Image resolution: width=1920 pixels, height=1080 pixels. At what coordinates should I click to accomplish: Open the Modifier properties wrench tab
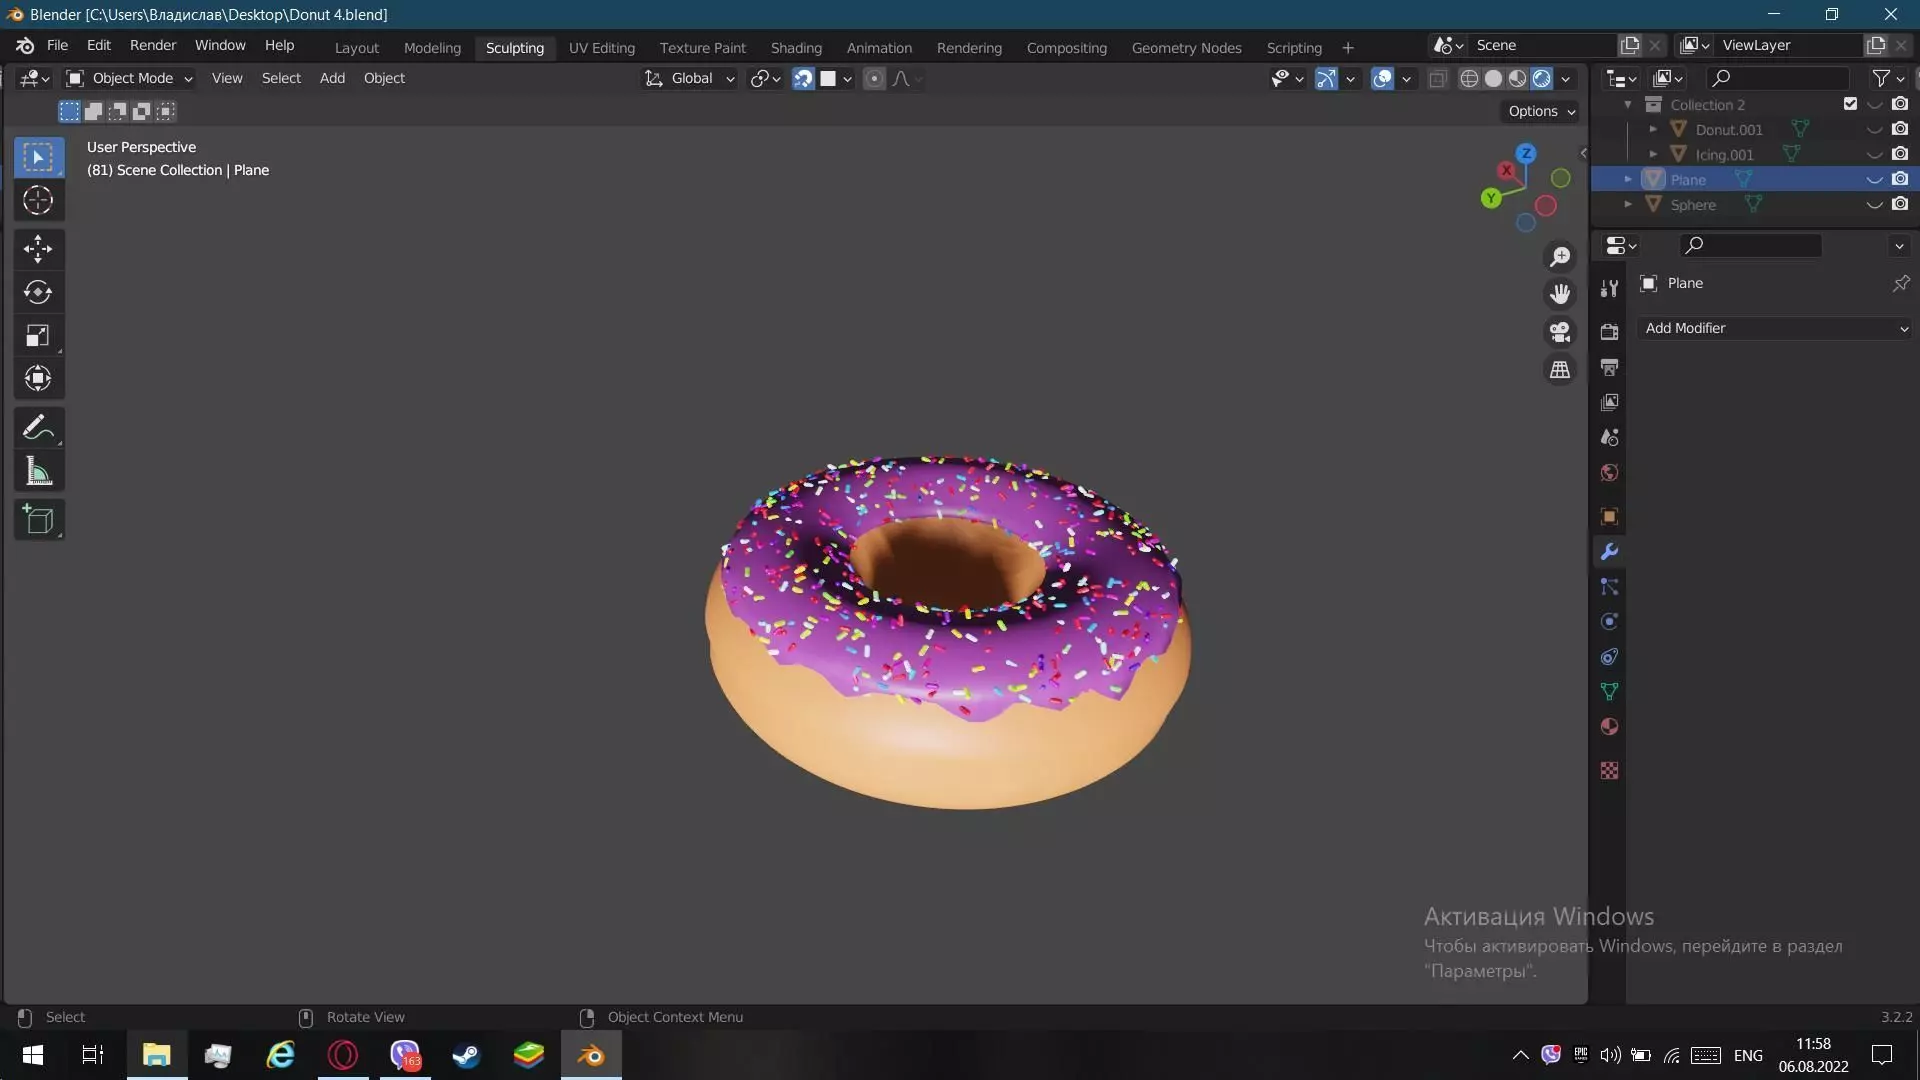point(1609,552)
